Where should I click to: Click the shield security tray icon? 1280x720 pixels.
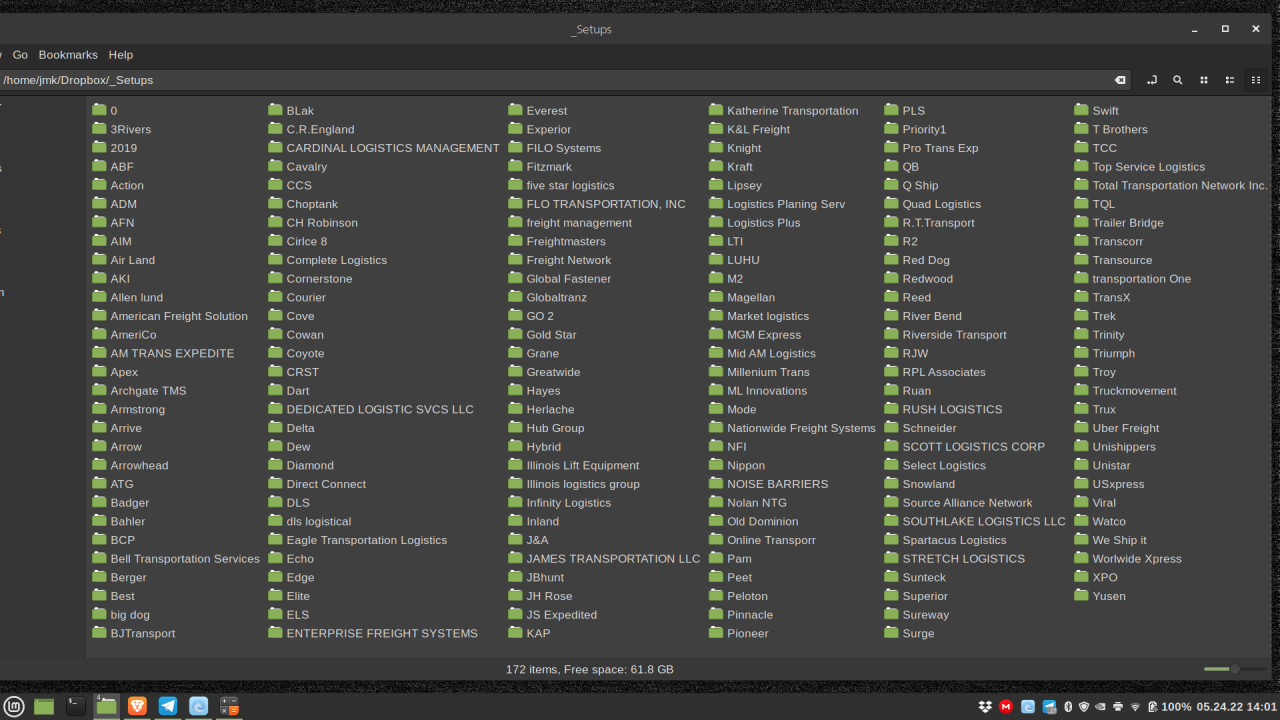pyautogui.click(x=1084, y=707)
